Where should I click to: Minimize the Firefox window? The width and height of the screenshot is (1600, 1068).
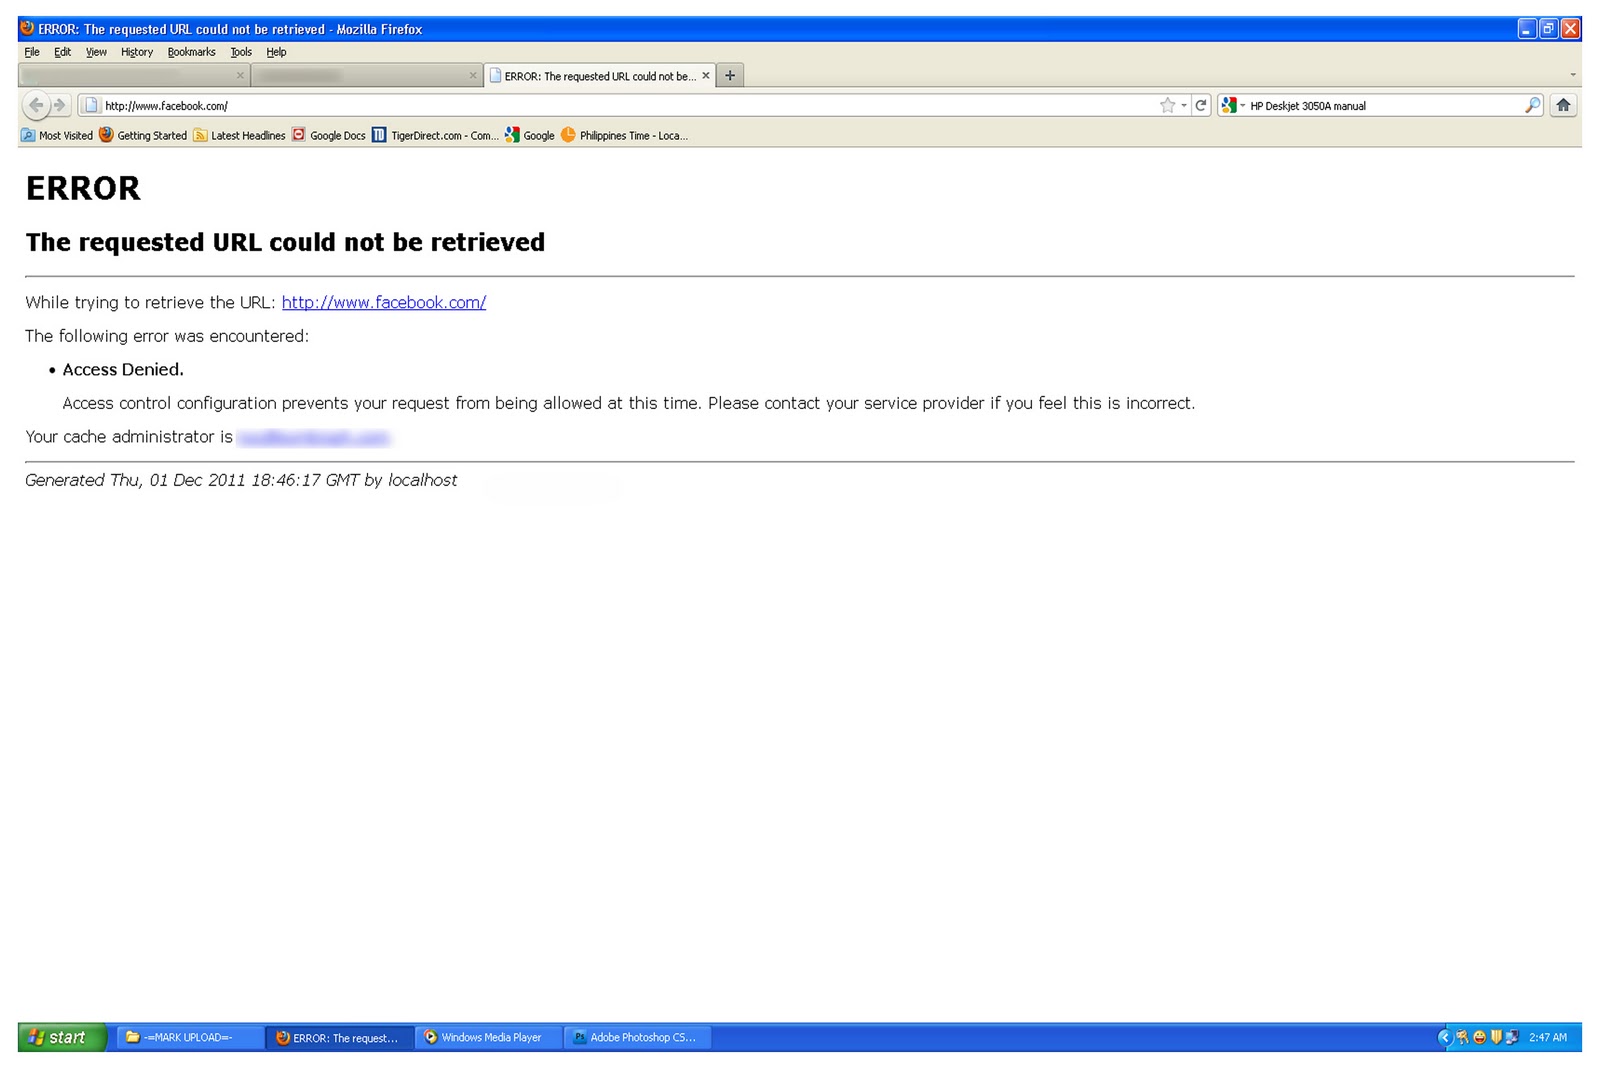[1526, 29]
